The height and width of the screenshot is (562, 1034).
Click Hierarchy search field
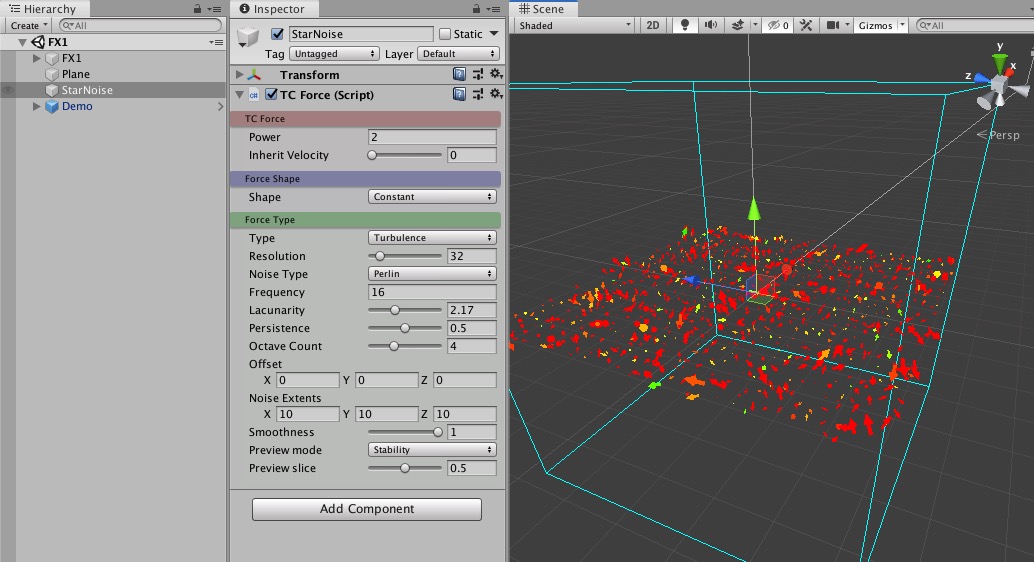(x=140, y=25)
